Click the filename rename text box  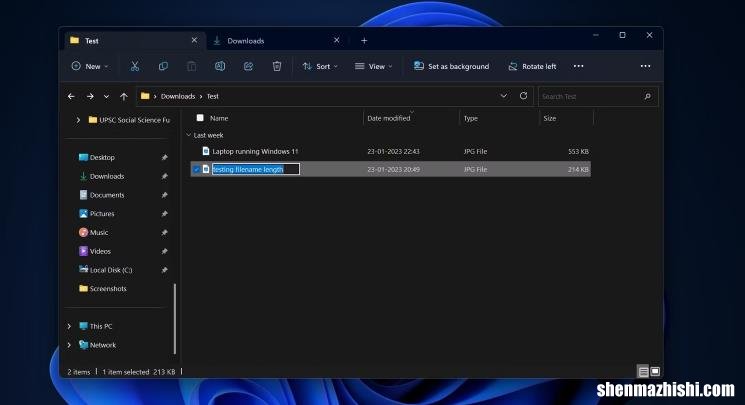click(x=256, y=169)
